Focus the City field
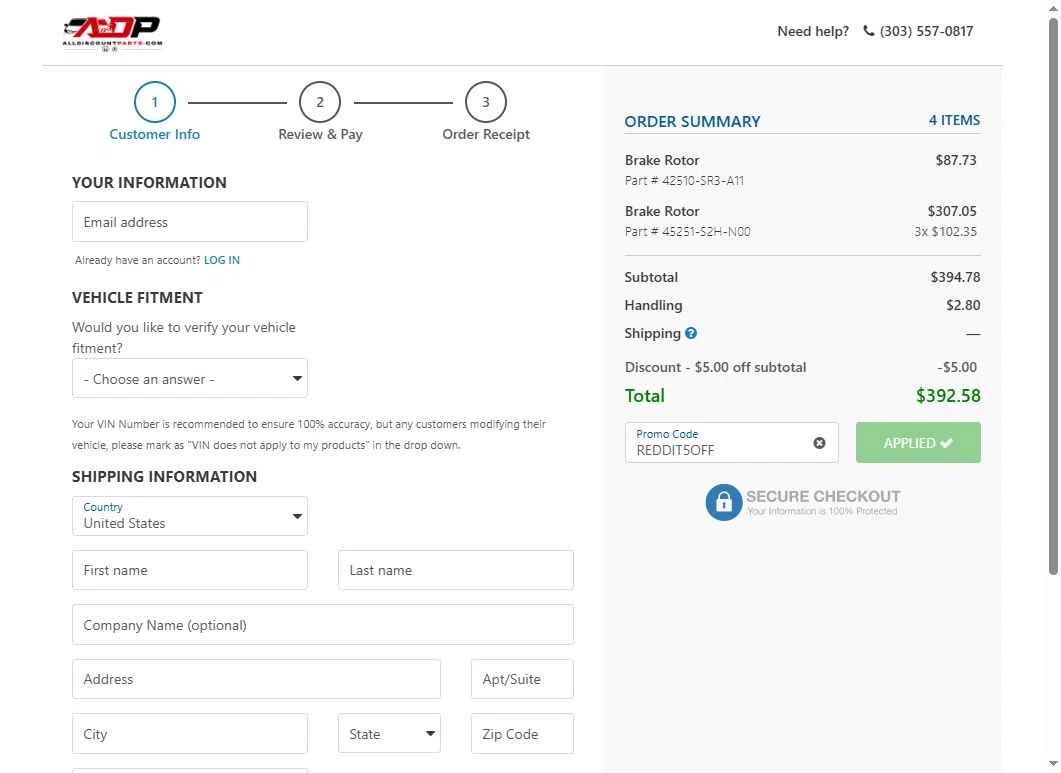This screenshot has width=1061, height=773. [189, 733]
